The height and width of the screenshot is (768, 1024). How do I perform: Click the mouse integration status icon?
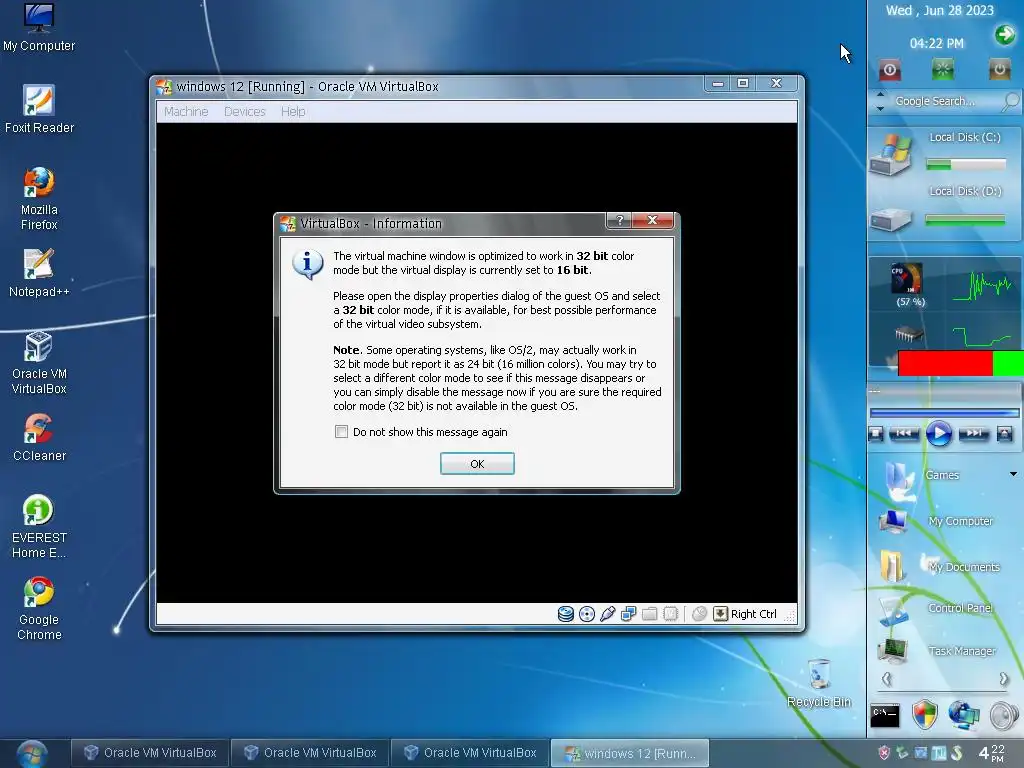(x=699, y=614)
